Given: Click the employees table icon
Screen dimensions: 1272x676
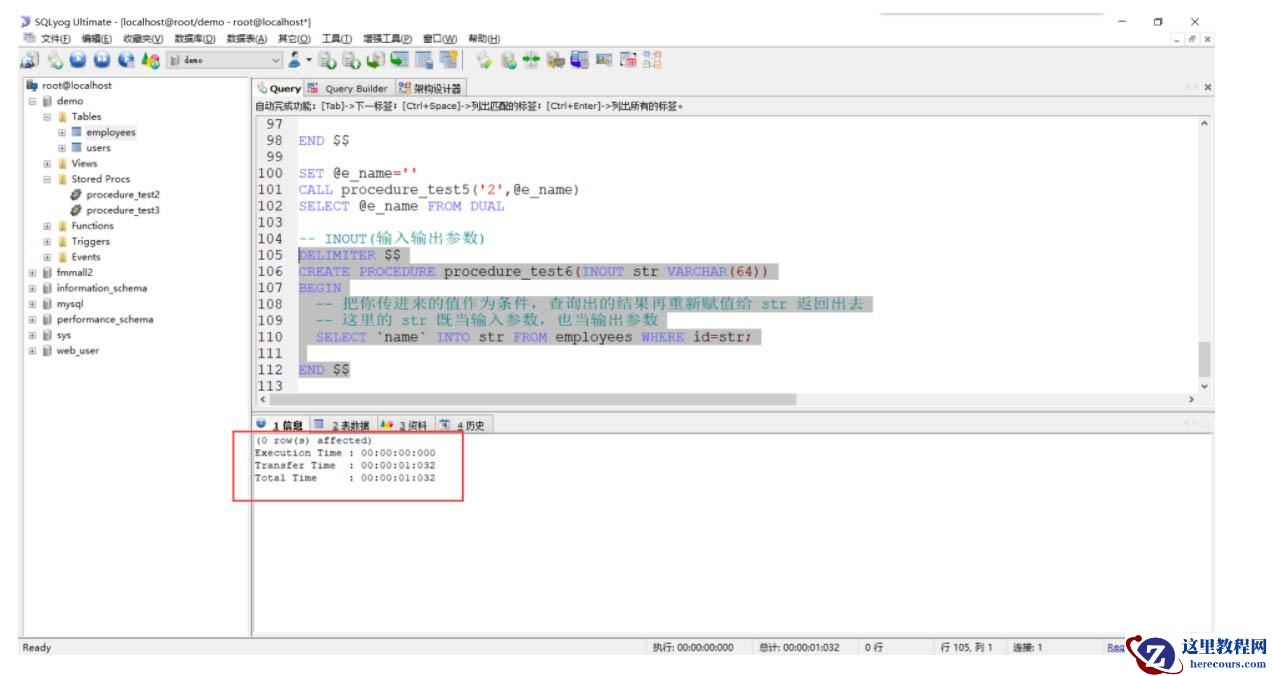Looking at the screenshot, I should point(76,132).
